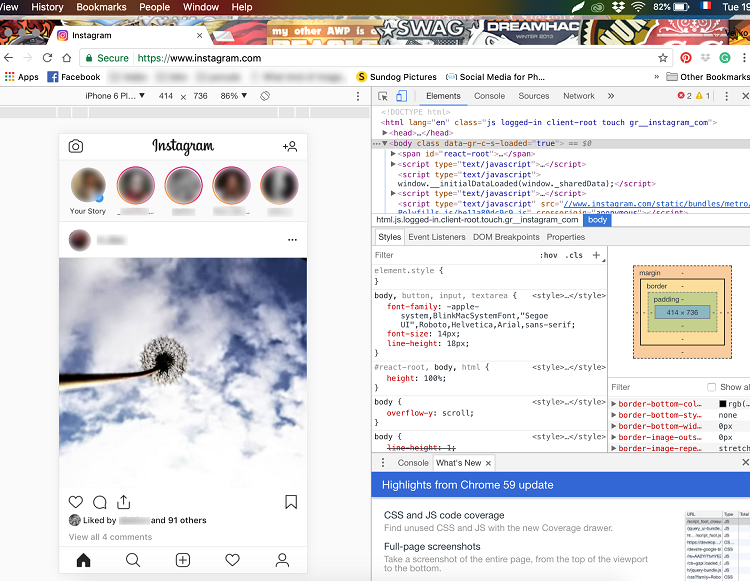
Task: Show more DevTools tabs chevron
Action: coord(611,96)
